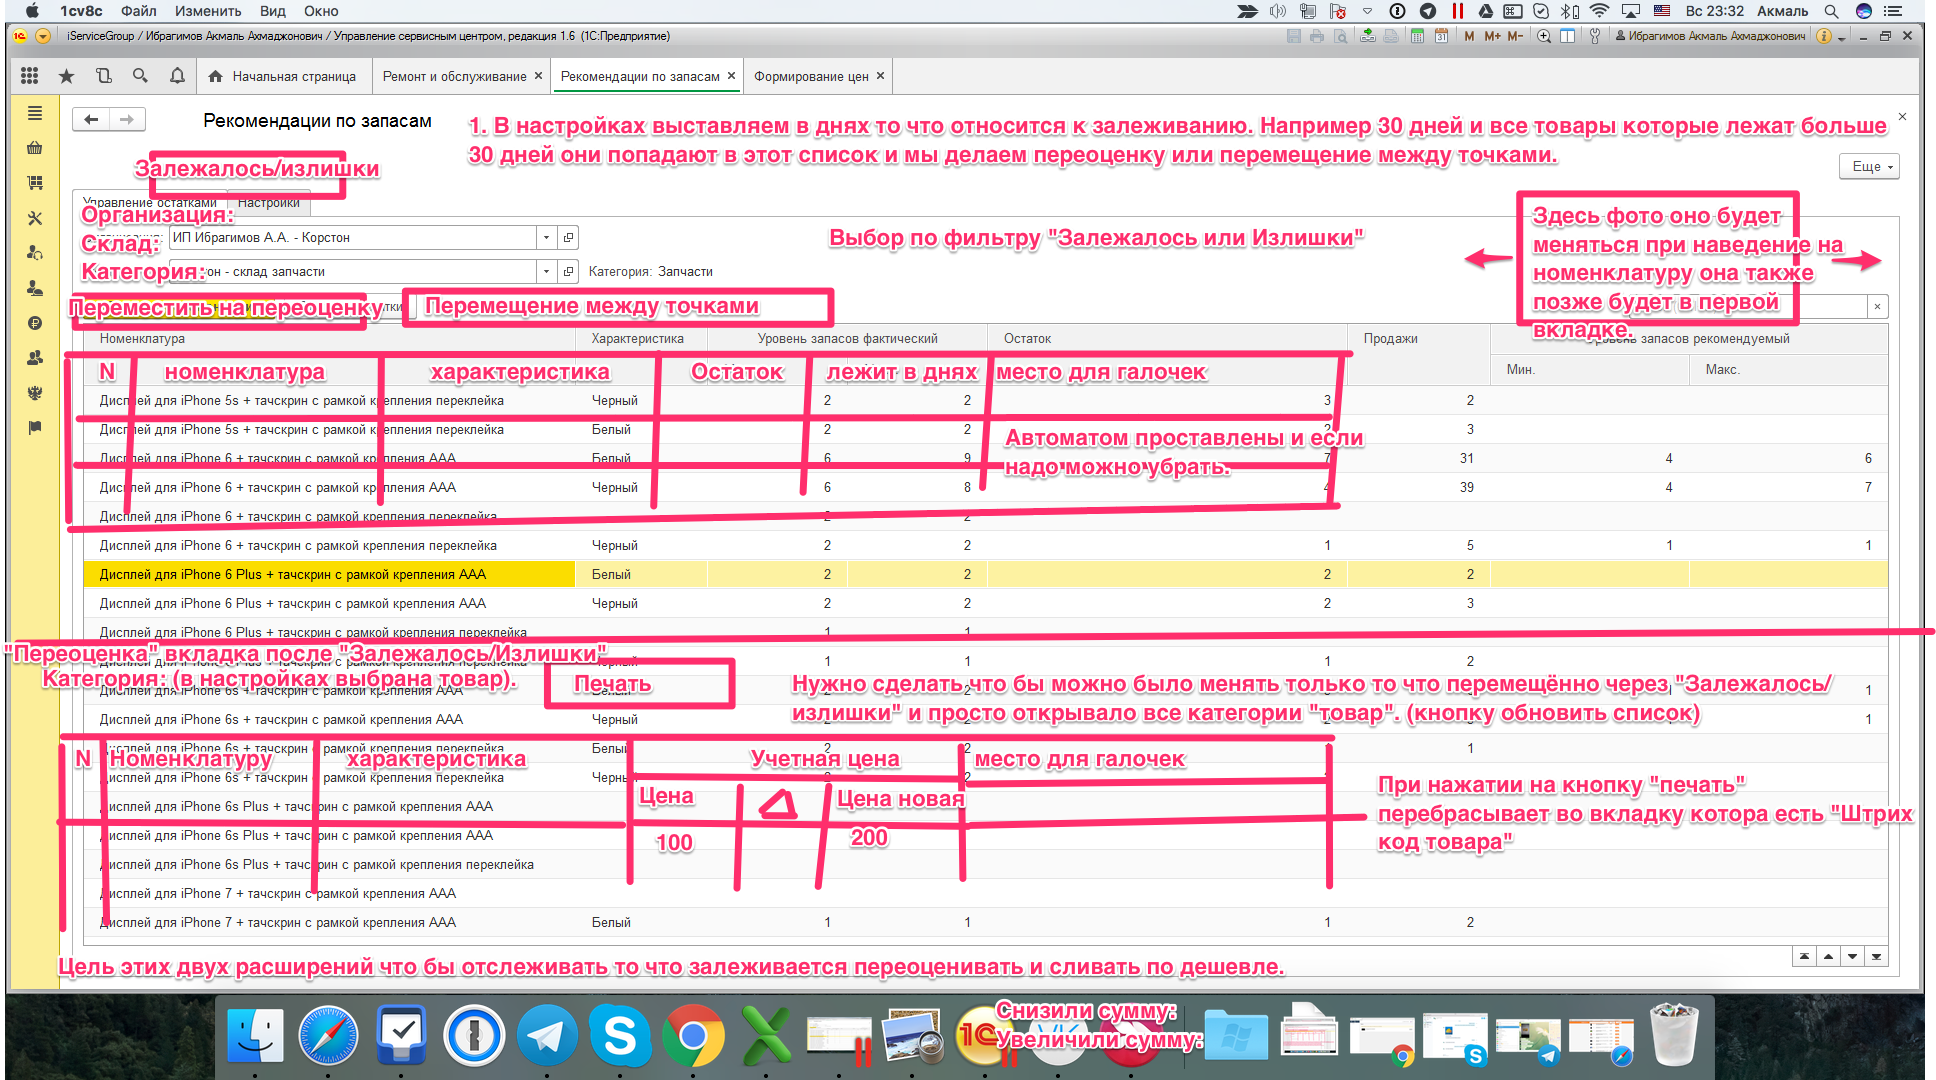Open notifications bell icon
Viewport: 1936px width, 1080px height.
(x=177, y=76)
